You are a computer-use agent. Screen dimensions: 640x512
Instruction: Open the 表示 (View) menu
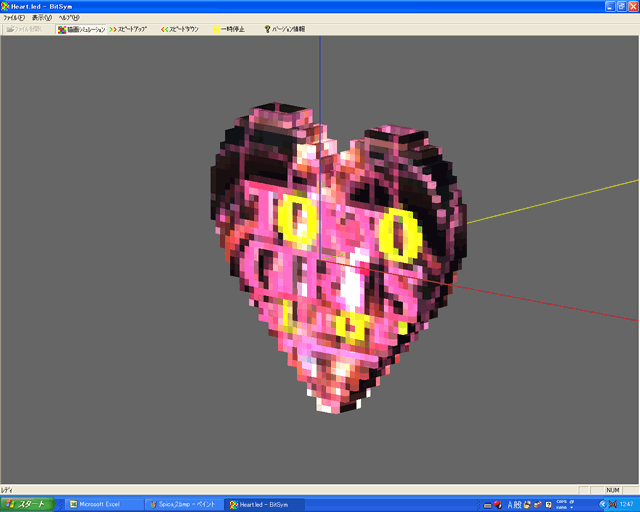pos(41,18)
